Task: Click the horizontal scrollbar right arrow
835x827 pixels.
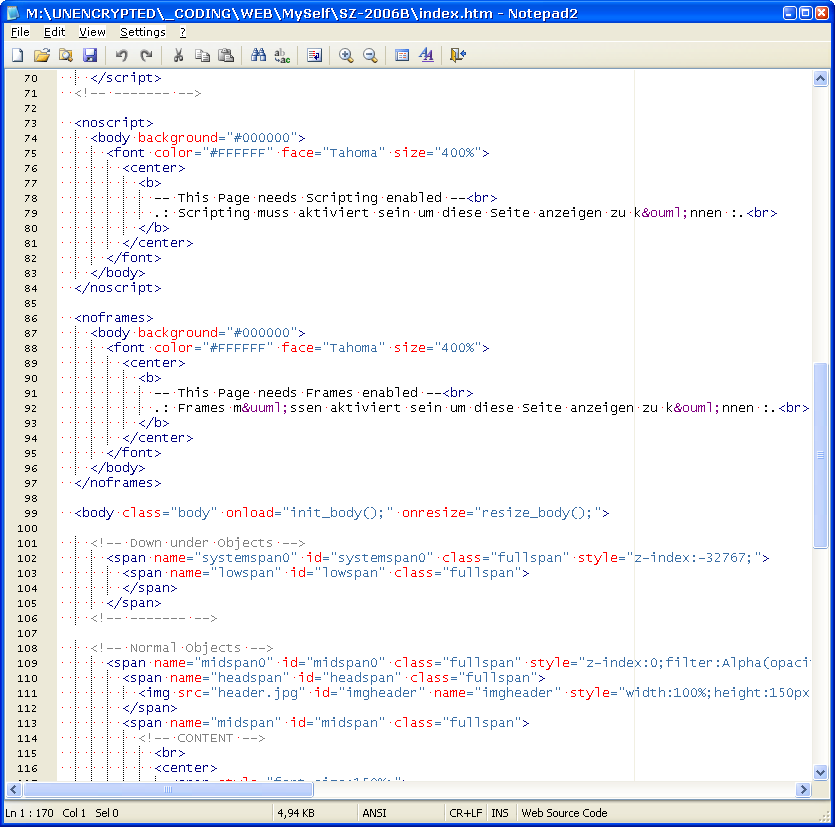Action: (x=803, y=789)
